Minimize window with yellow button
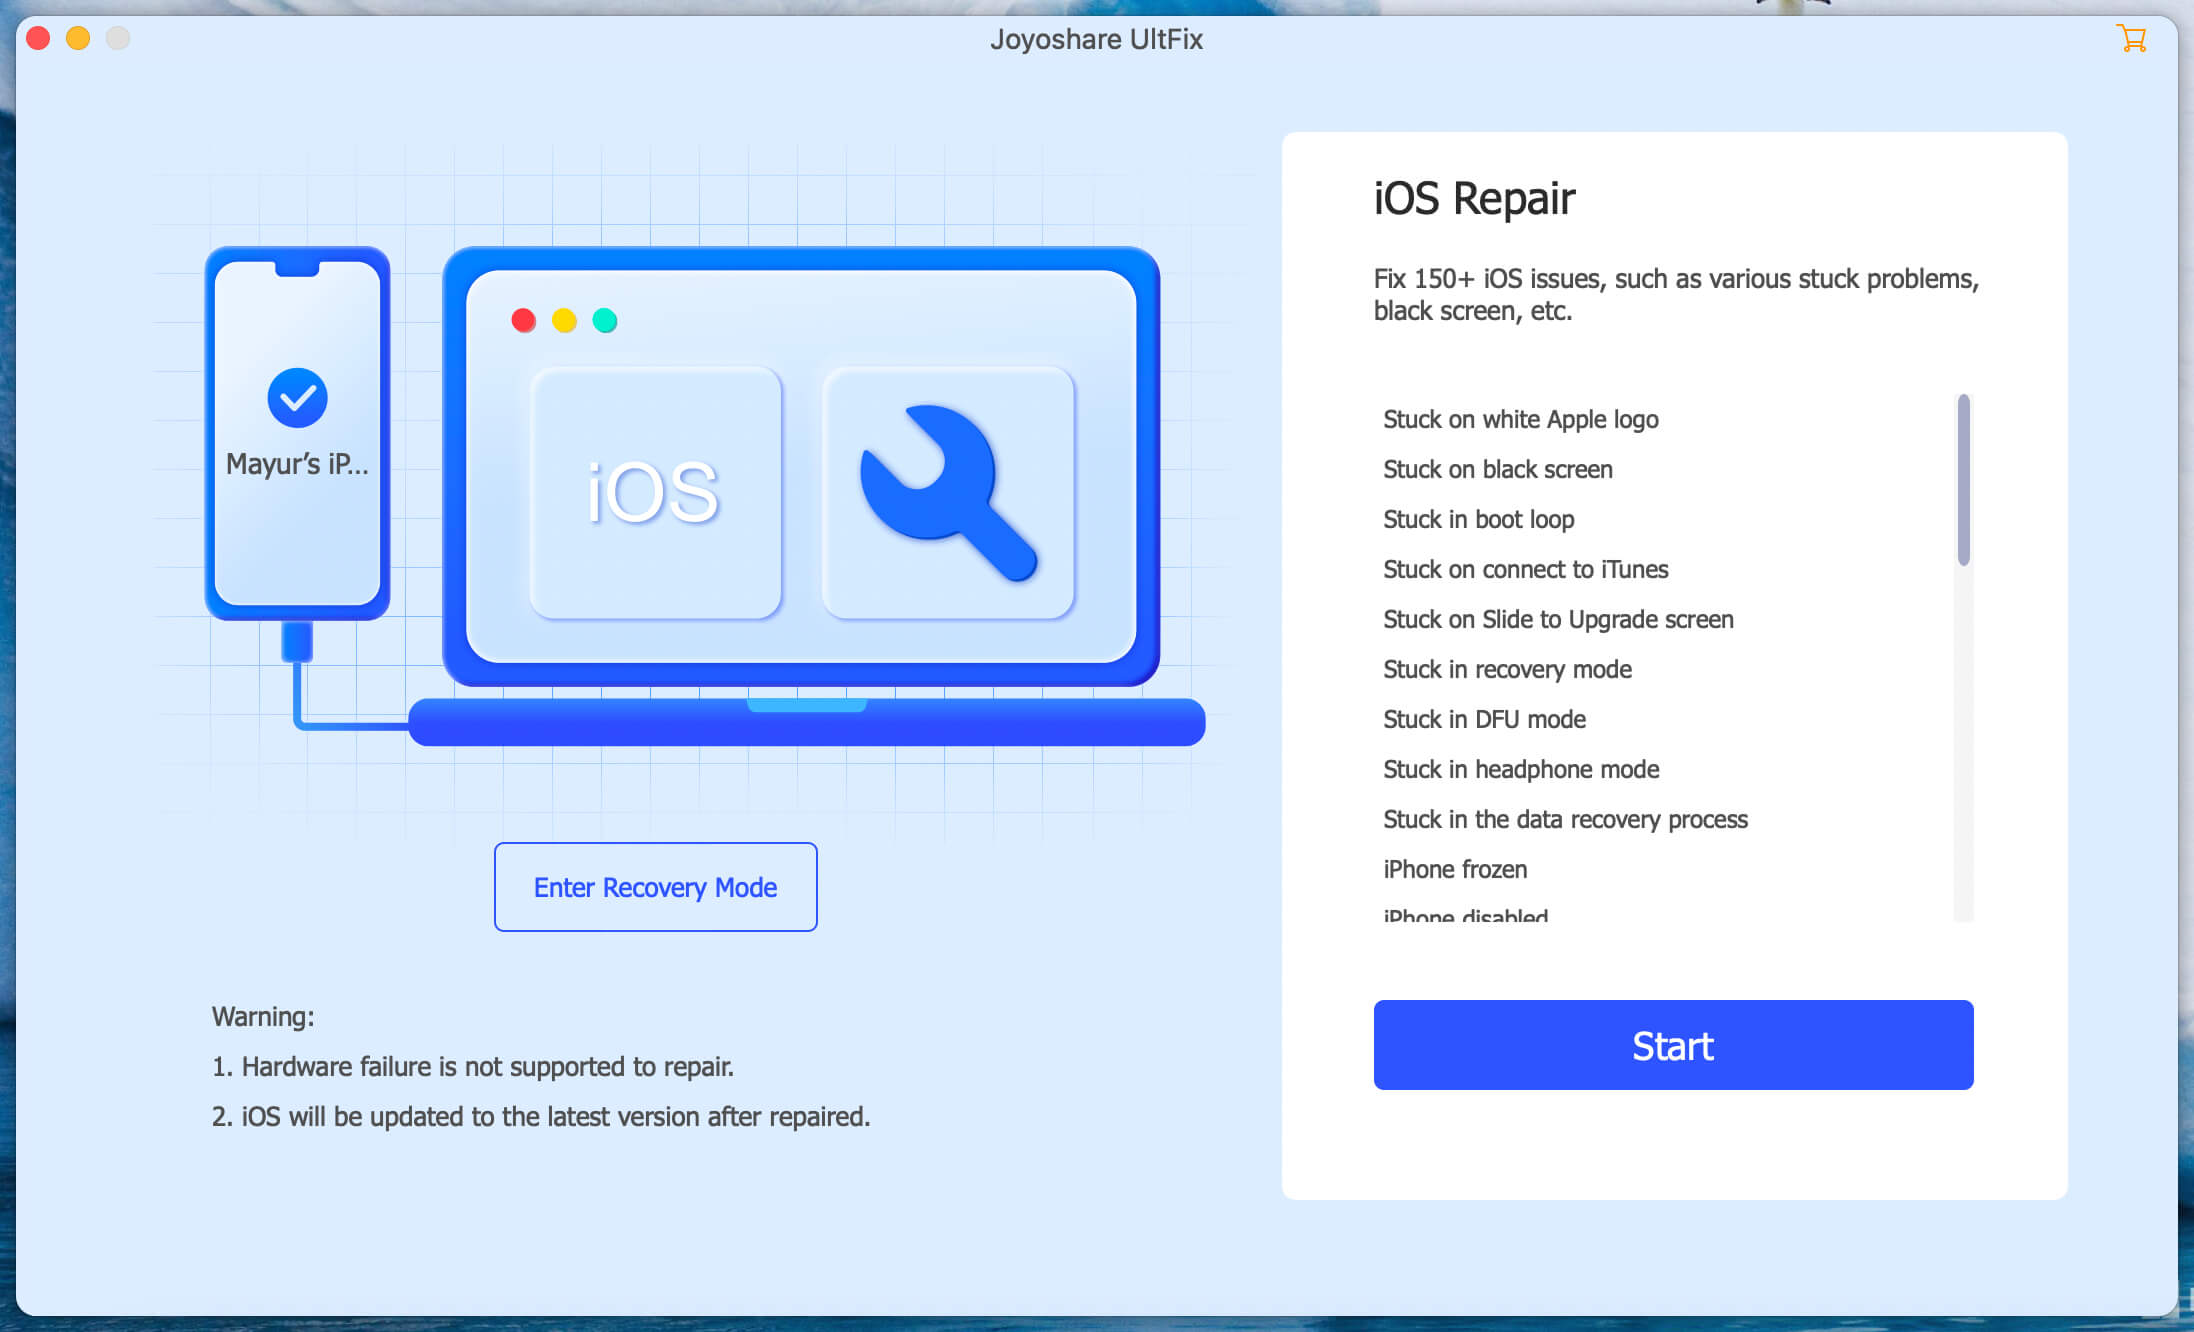 pos(78,39)
